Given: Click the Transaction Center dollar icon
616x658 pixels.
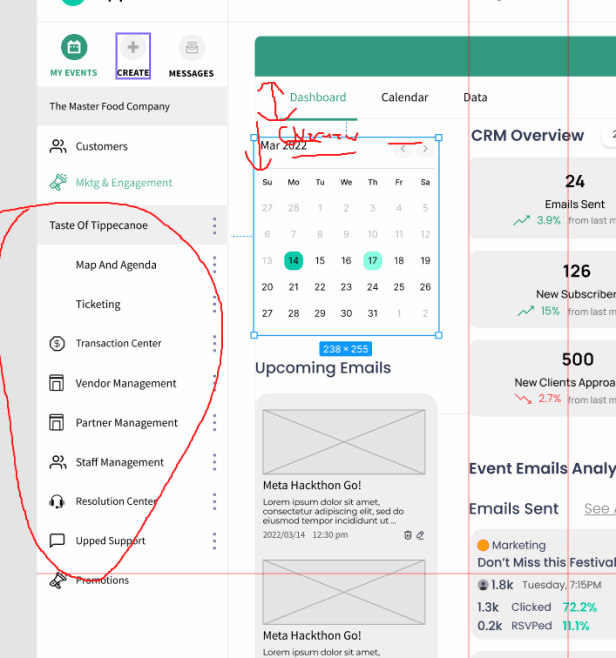Looking at the screenshot, I should (57, 344).
